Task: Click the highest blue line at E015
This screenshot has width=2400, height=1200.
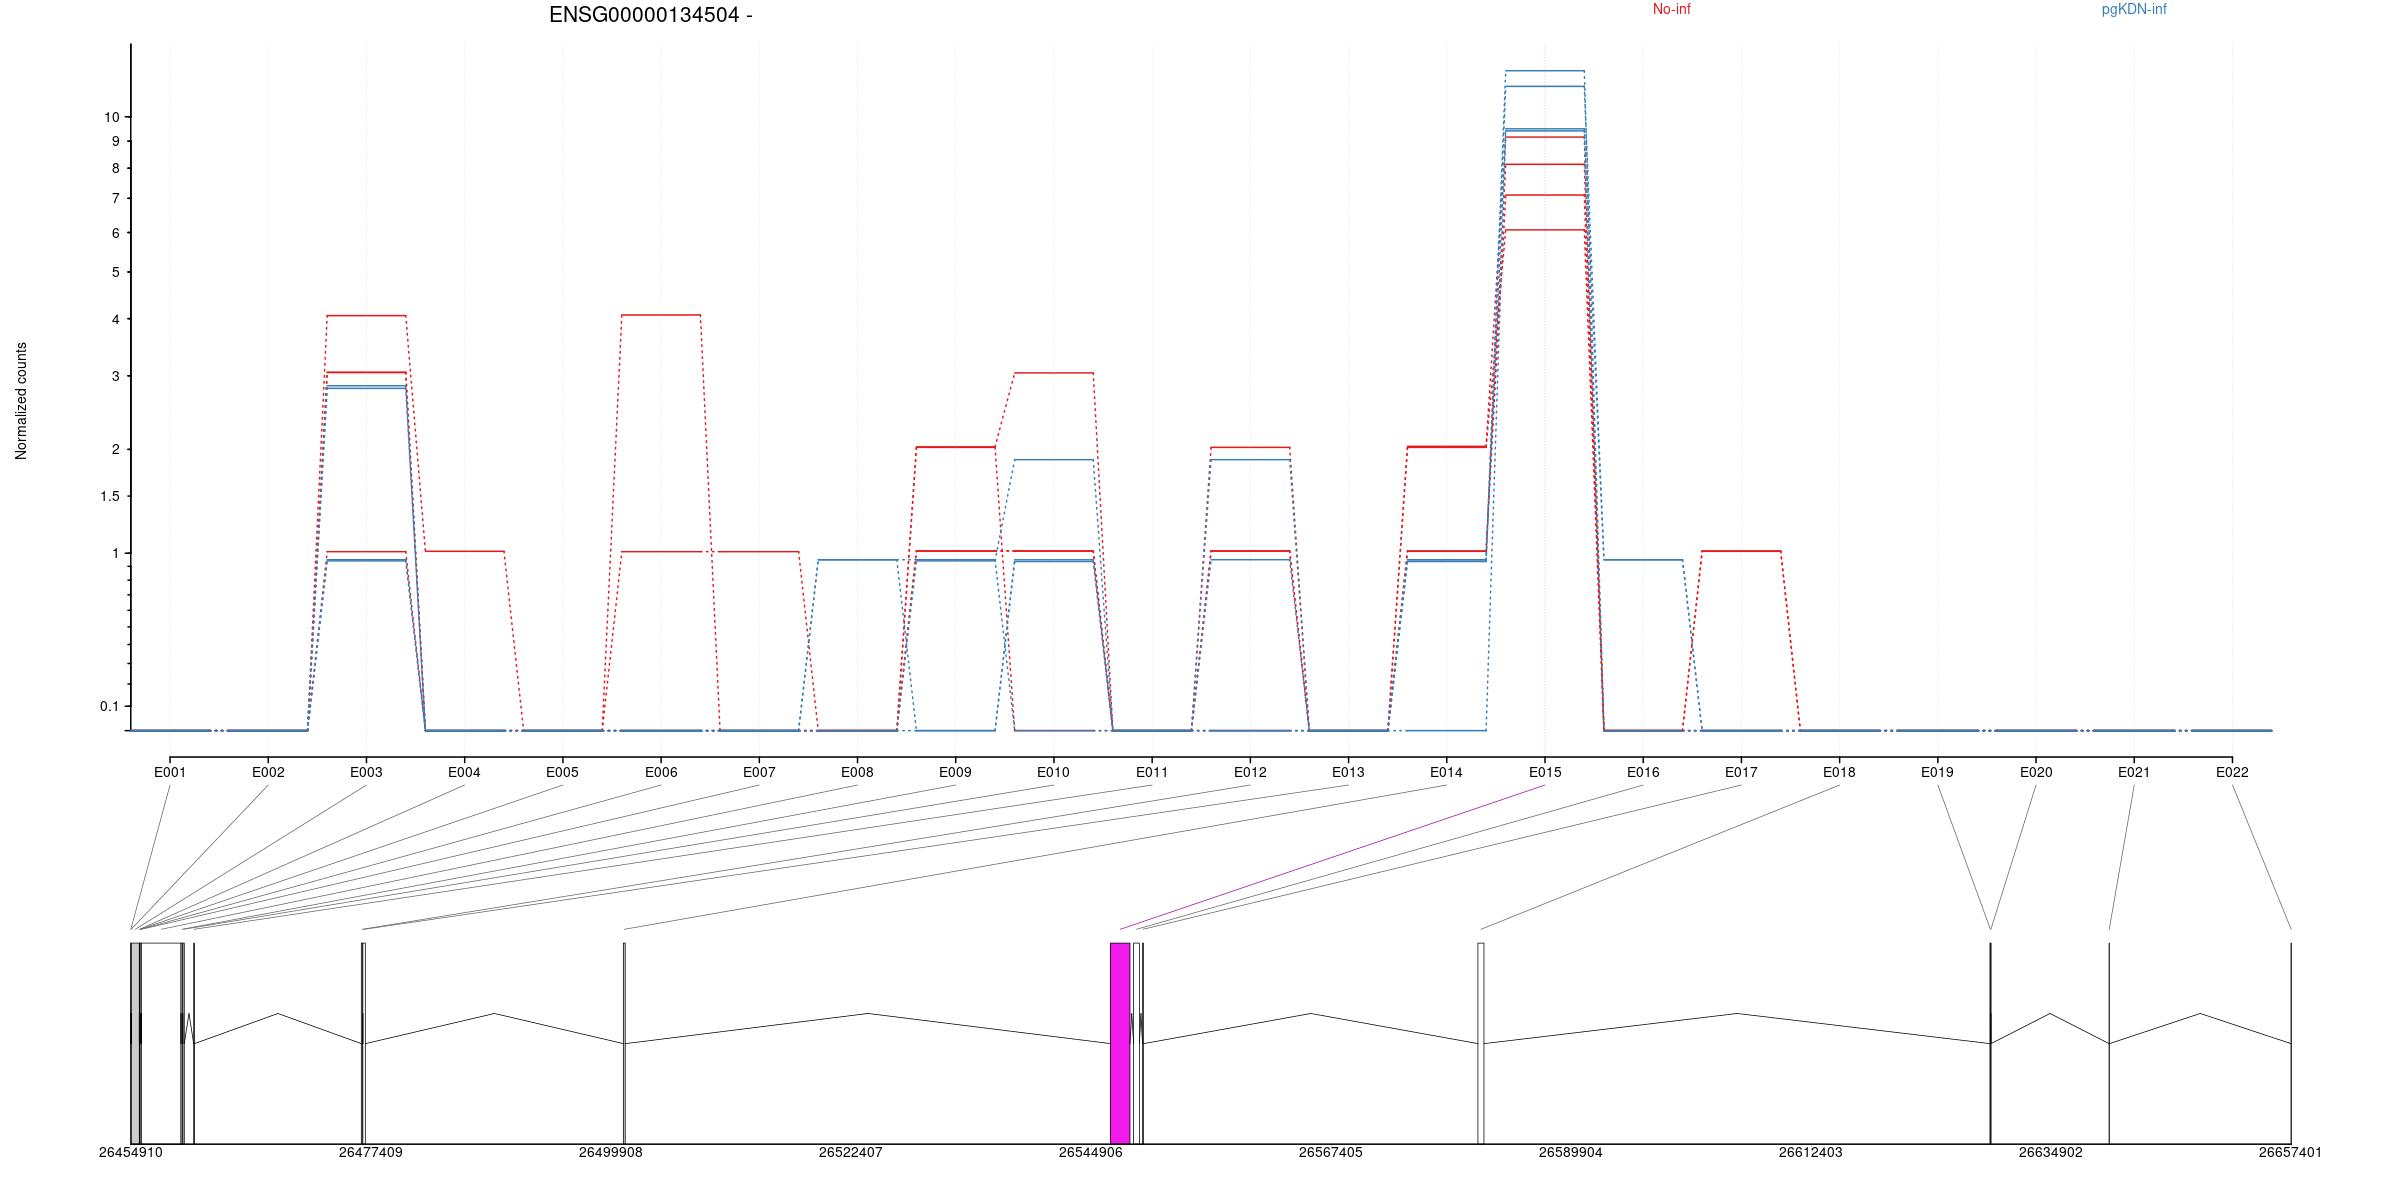Action: 1545,71
